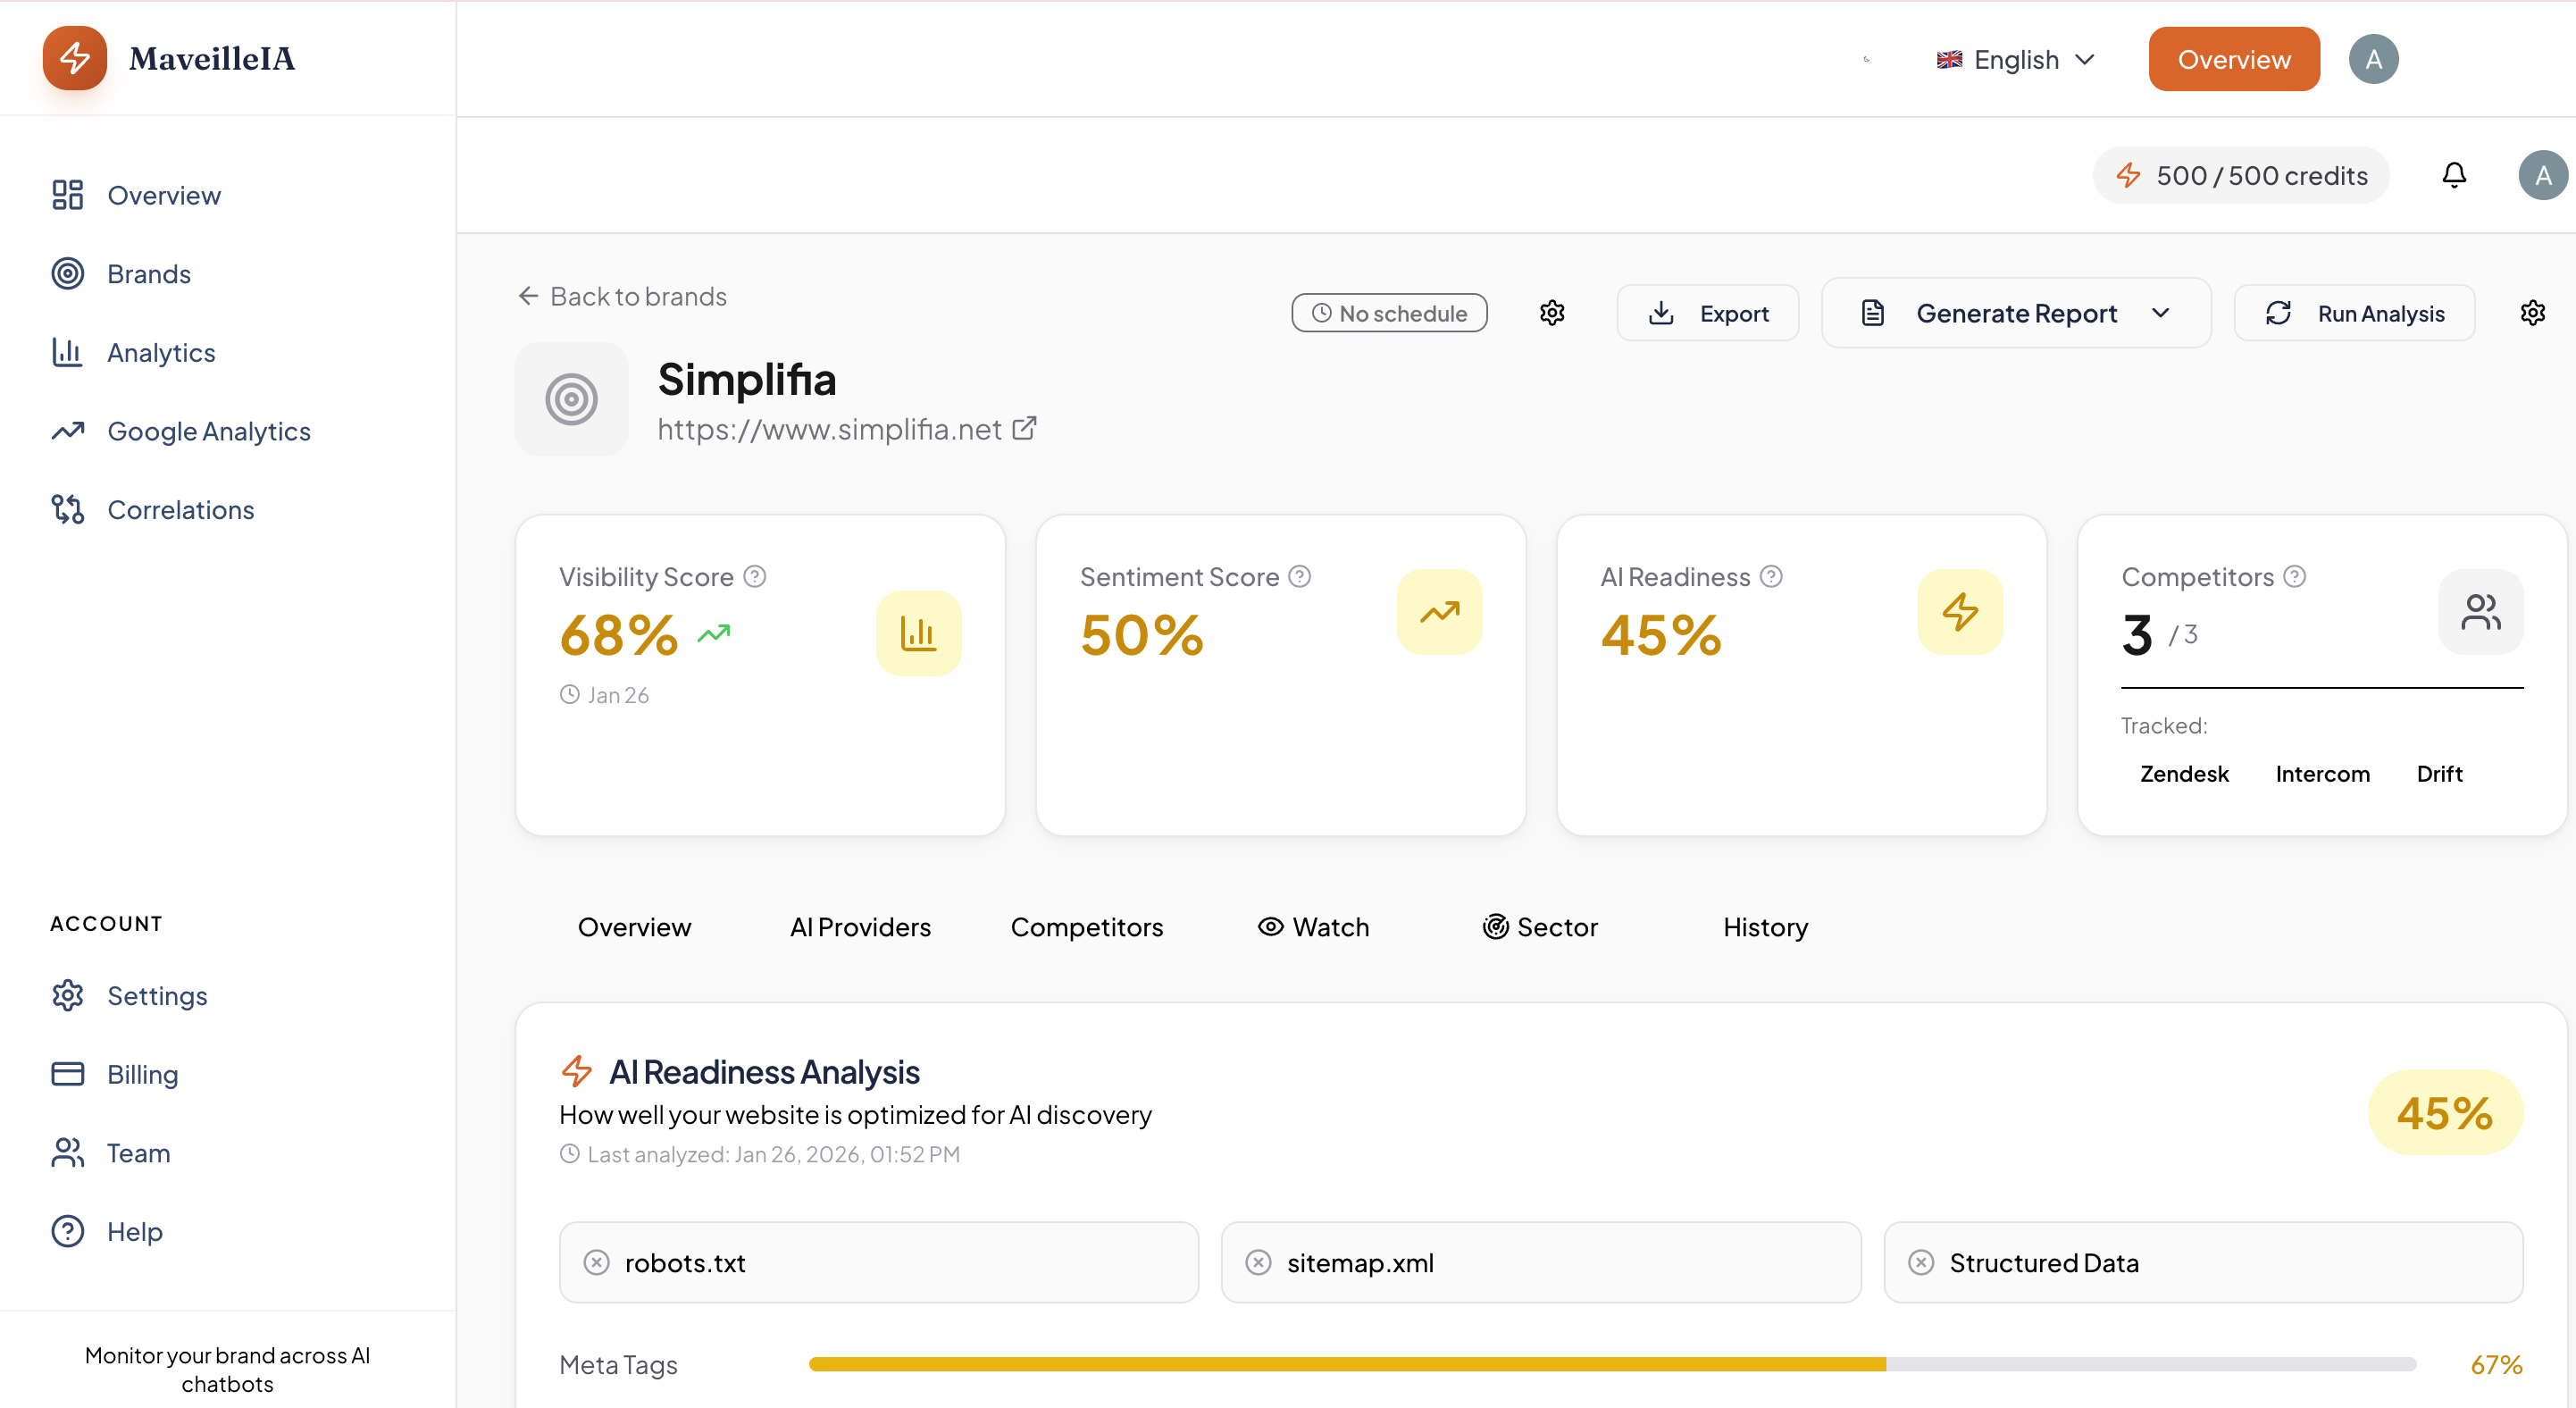Switch to the AI Providers tab
Screen dimensions: 2576x1408
[860, 926]
